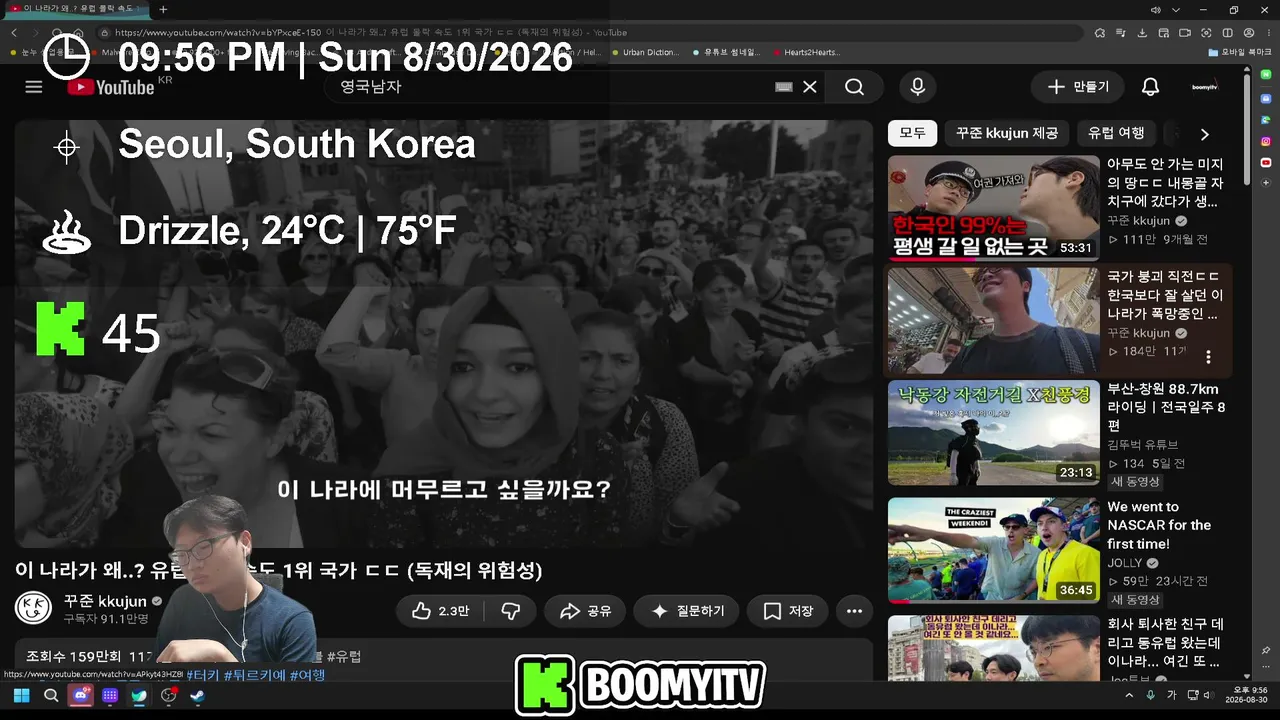
Task: Open the 꾸준 kkujun channel name link
Action: pos(105,601)
